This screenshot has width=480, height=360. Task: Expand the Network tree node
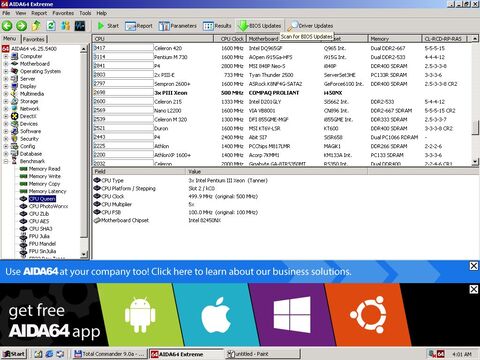[6, 109]
